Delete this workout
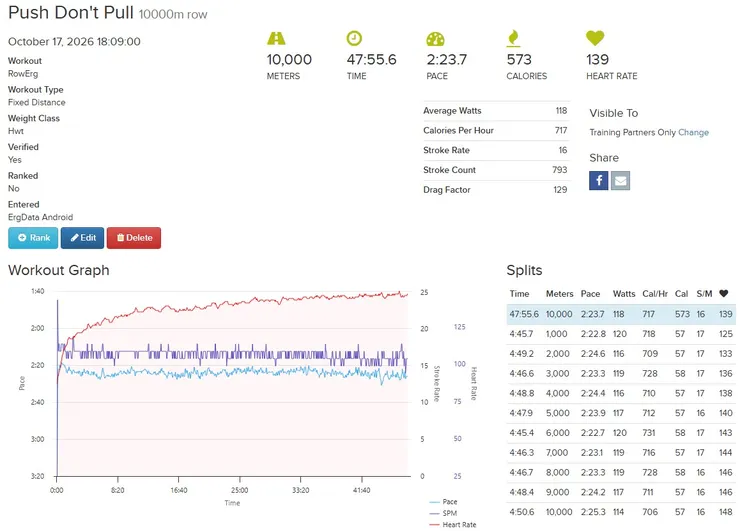This screenshot has width=740, height=531. (x=134, y=238)
